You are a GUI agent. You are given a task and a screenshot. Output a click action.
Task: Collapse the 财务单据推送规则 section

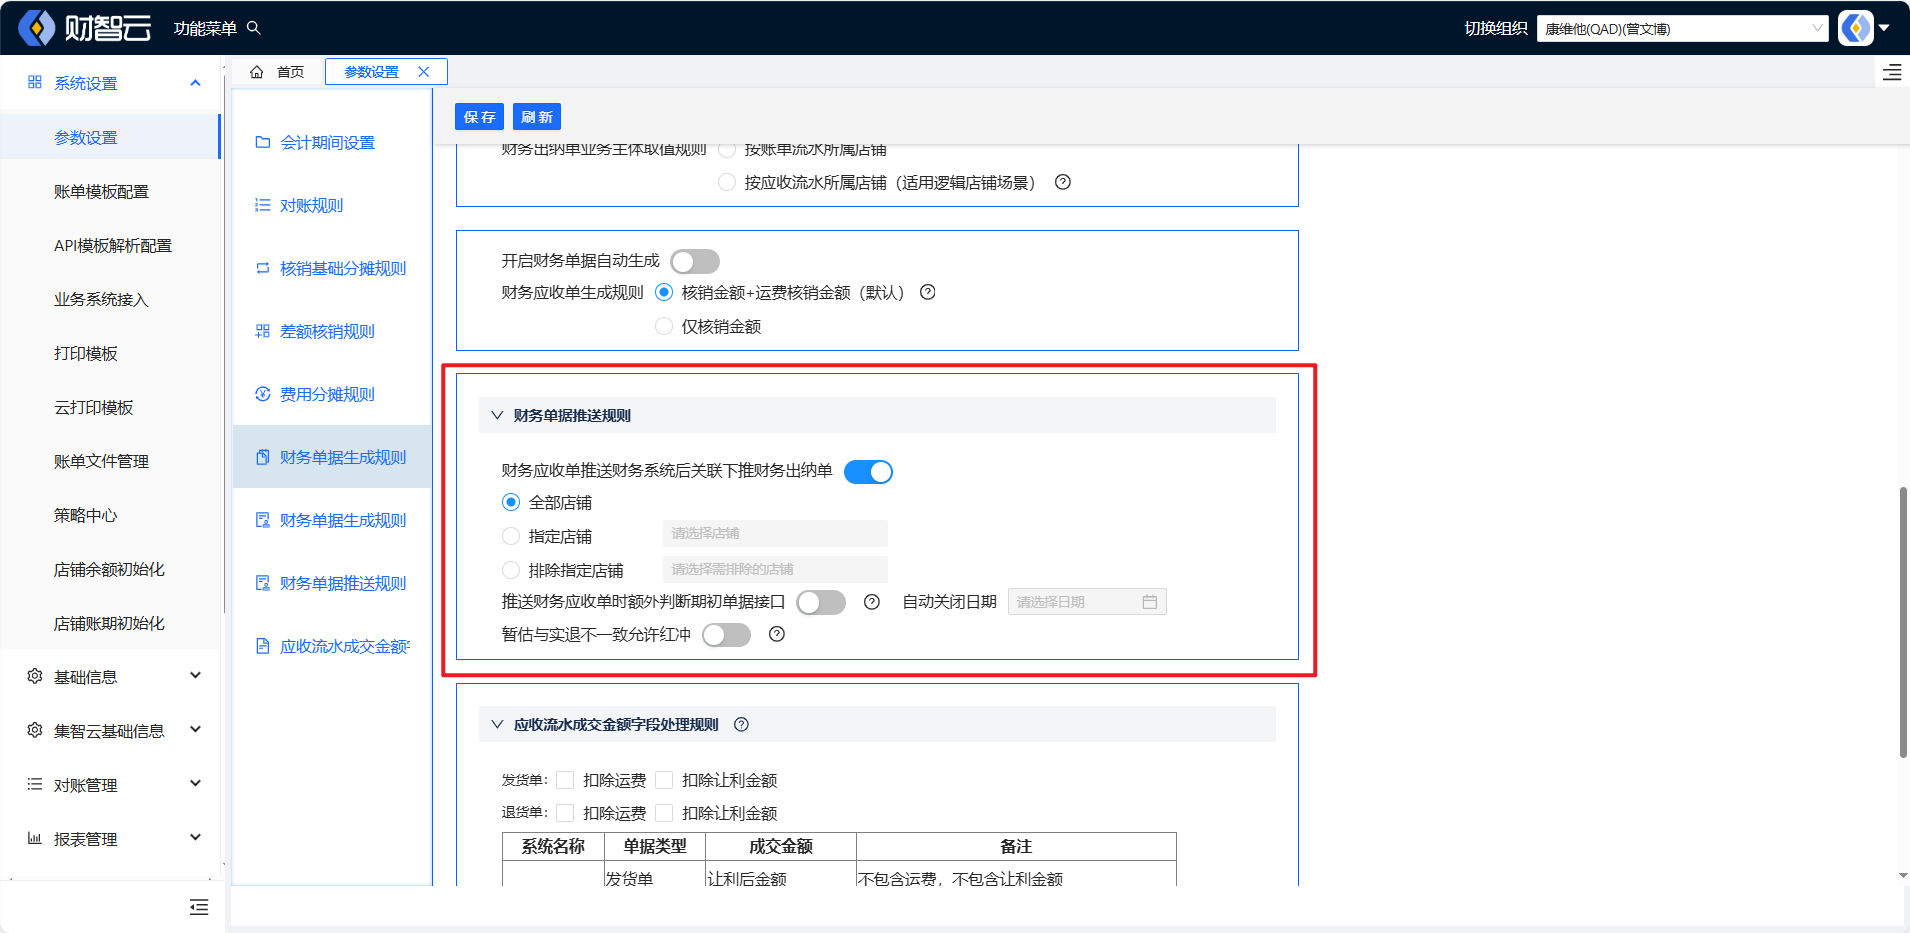pyautogui.click(x=497, y=415)
